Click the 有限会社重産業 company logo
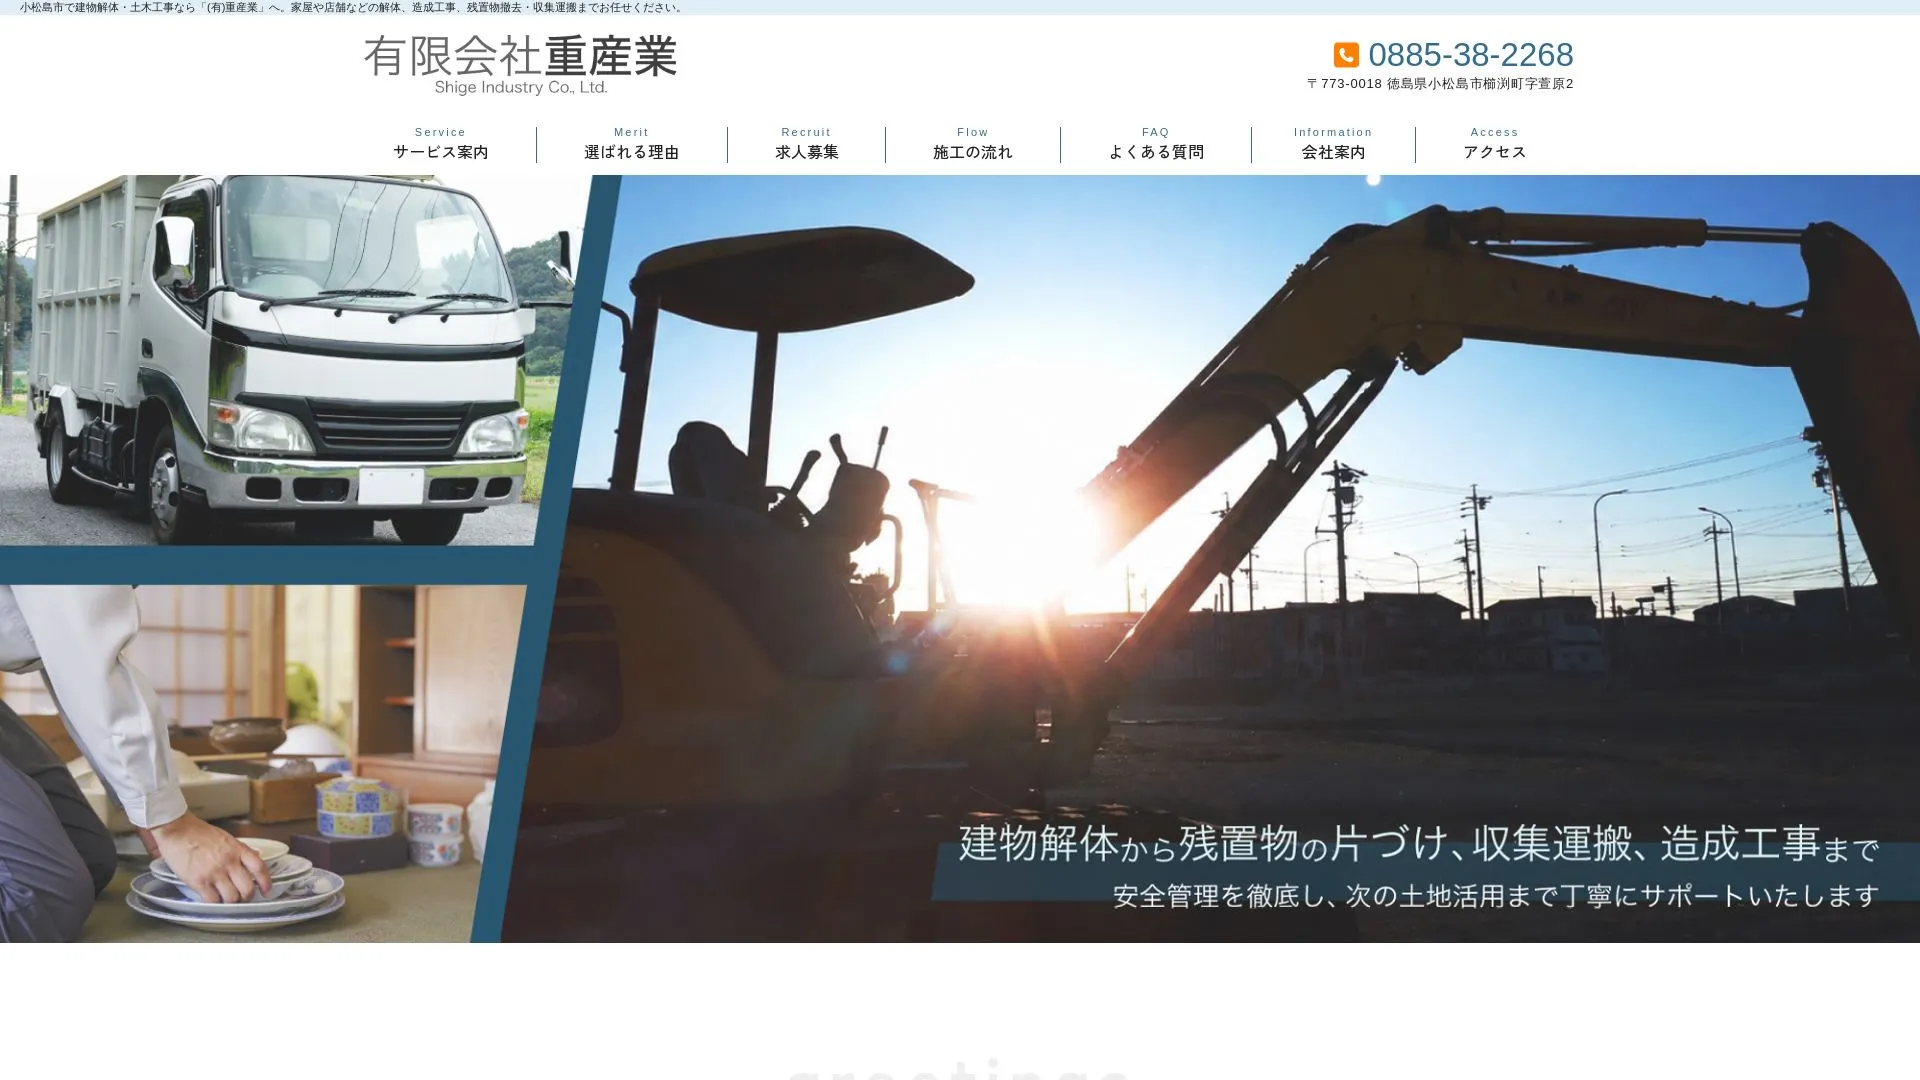1920x1080 pixels. tap(520, 65)
